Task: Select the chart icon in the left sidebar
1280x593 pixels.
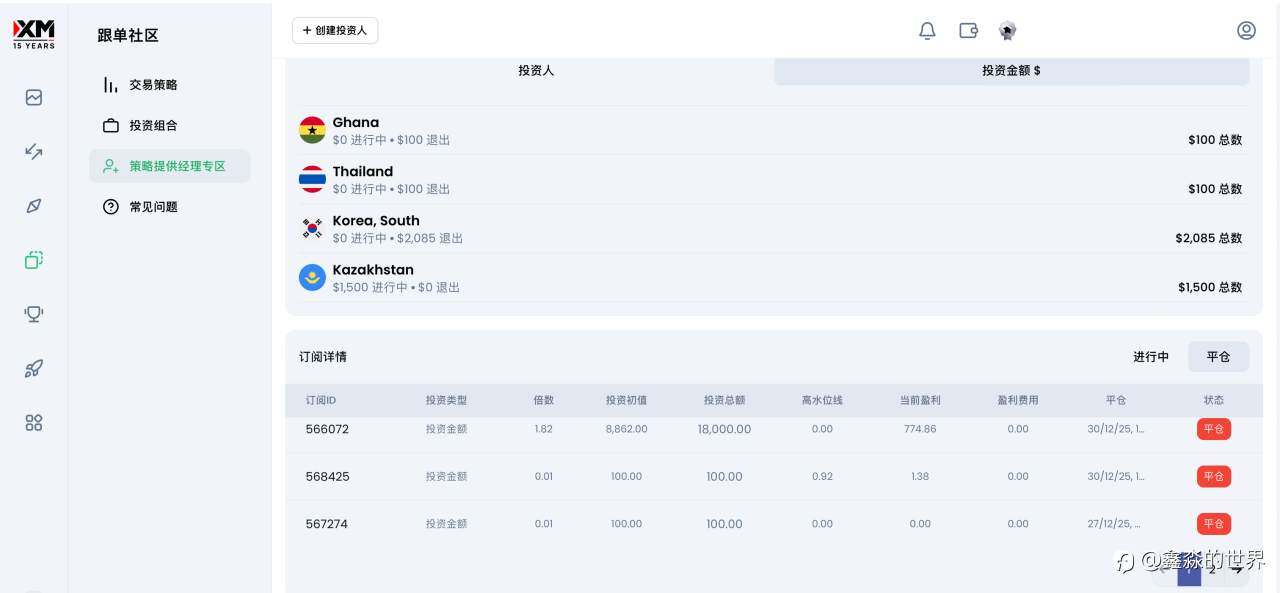Action: tap(33, 97)
